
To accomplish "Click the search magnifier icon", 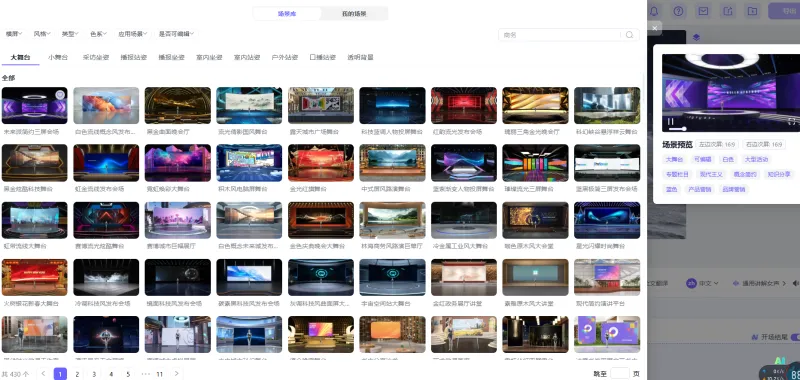I will [630, 35].
